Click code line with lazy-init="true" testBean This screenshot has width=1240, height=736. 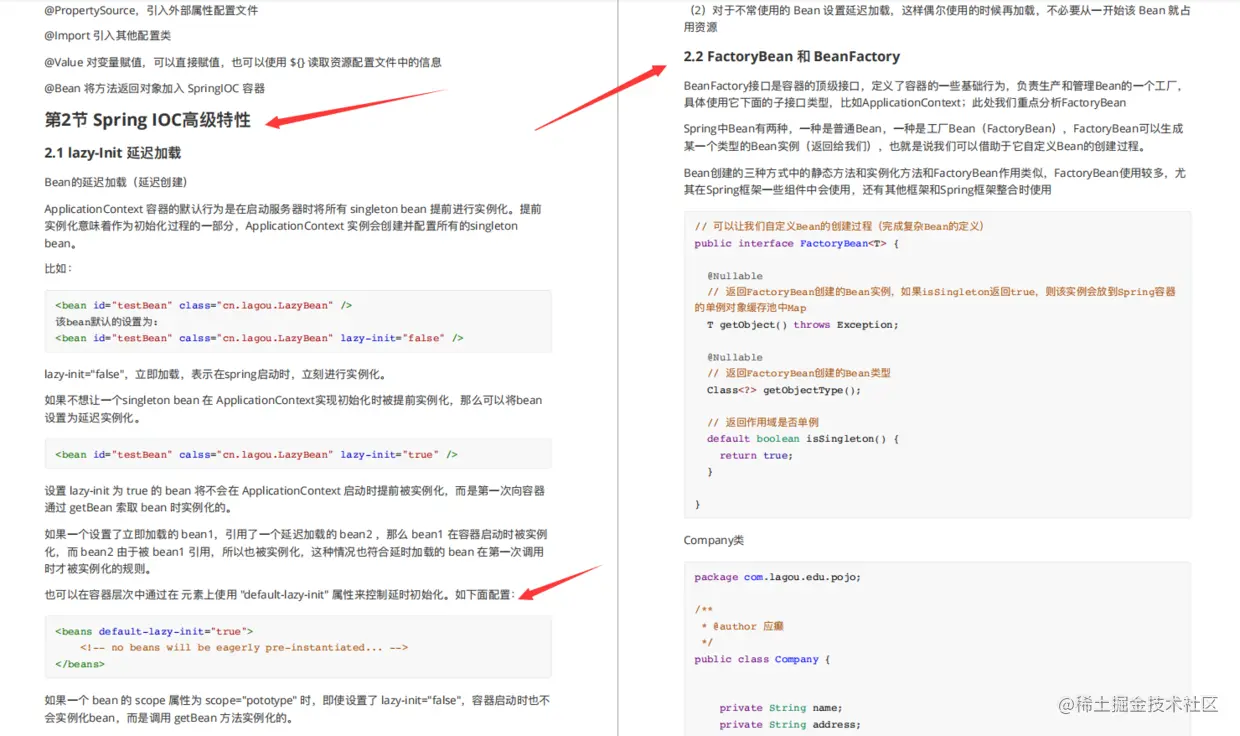click(x=256, y=455)
